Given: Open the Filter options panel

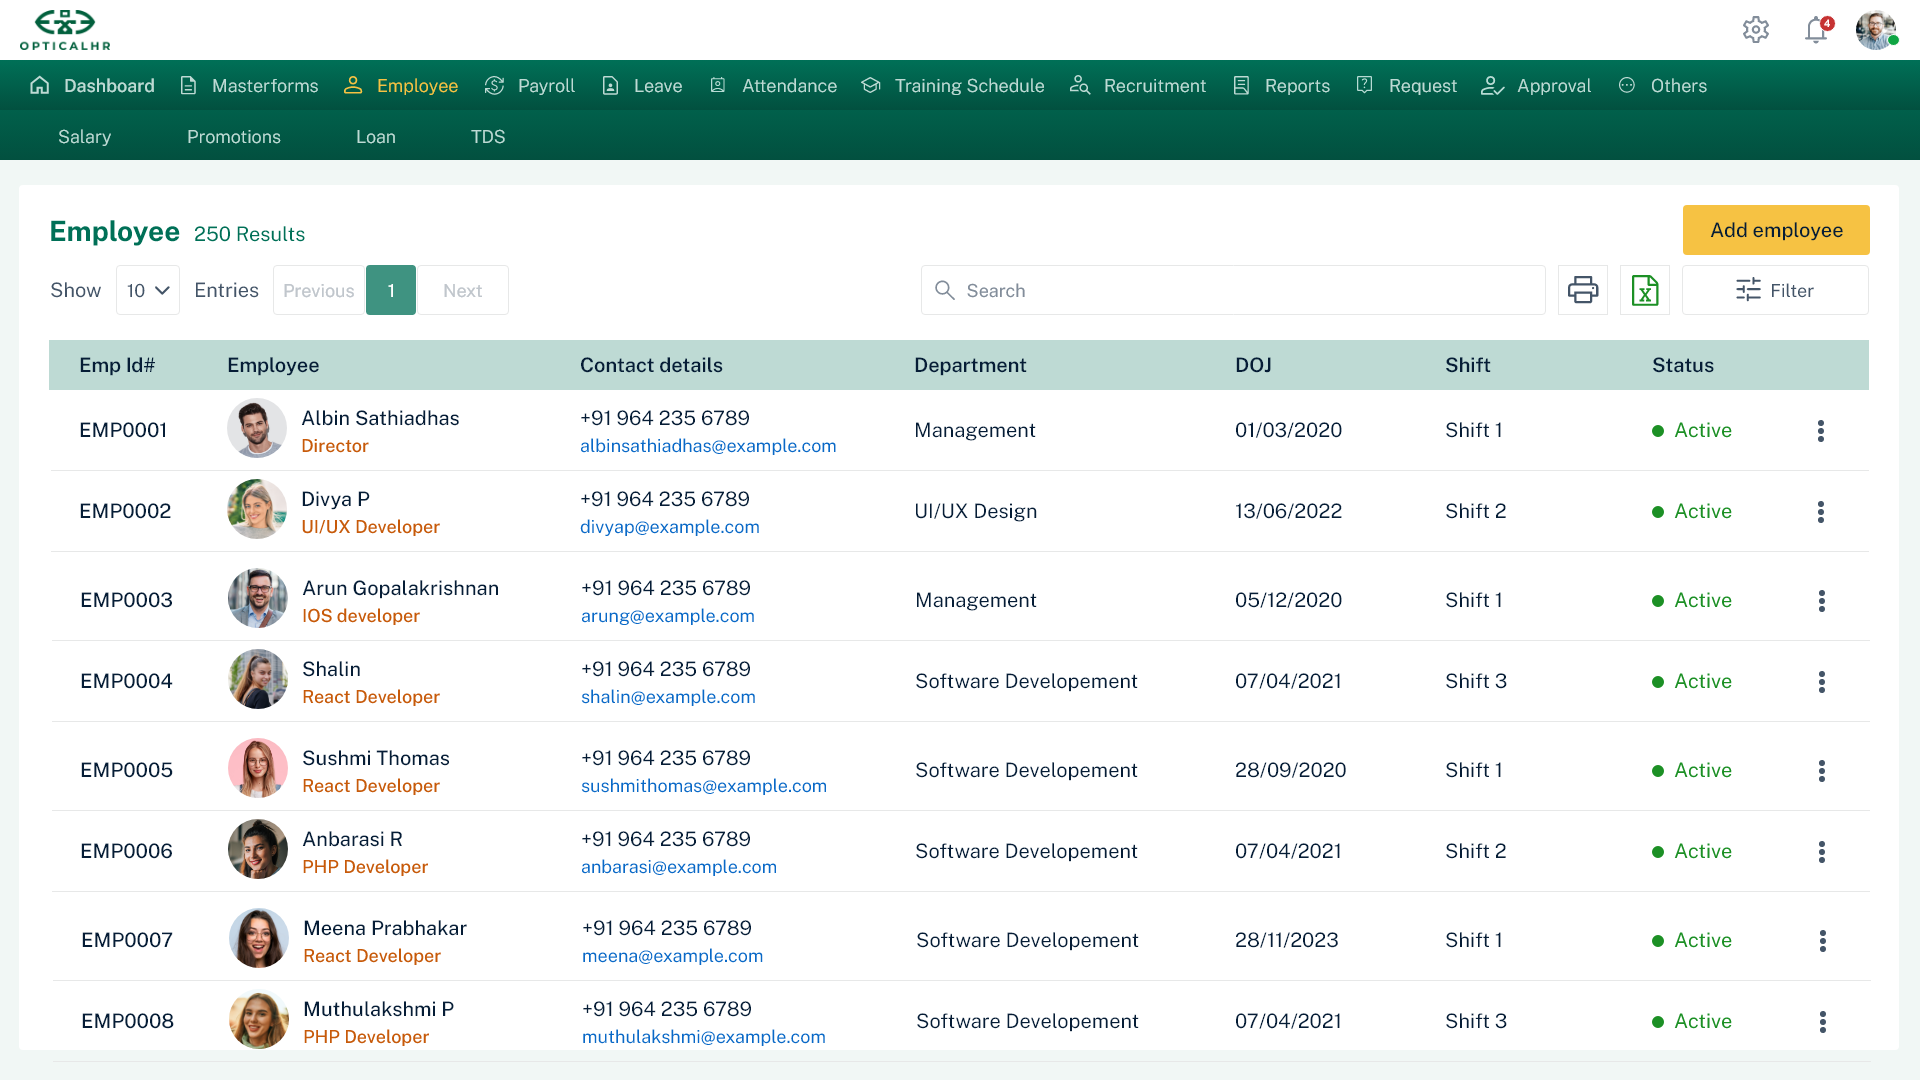Looking at the screenshot, I should tap(1774, 290).
